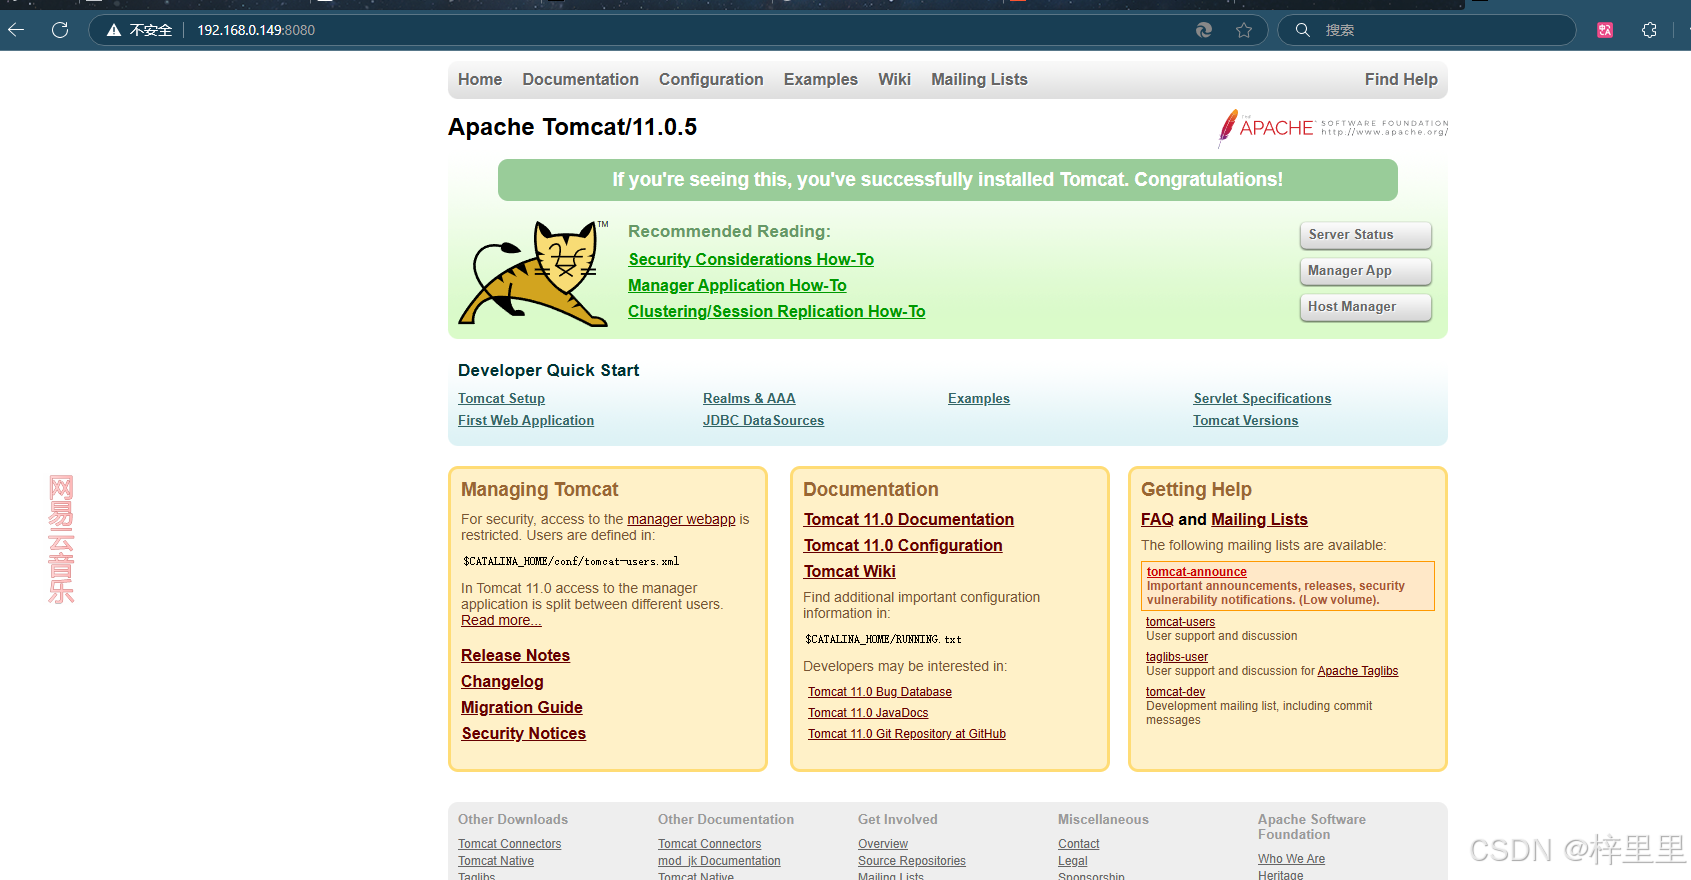Open Wiki in the top nav
The image size is (1691, 880).
894,79
